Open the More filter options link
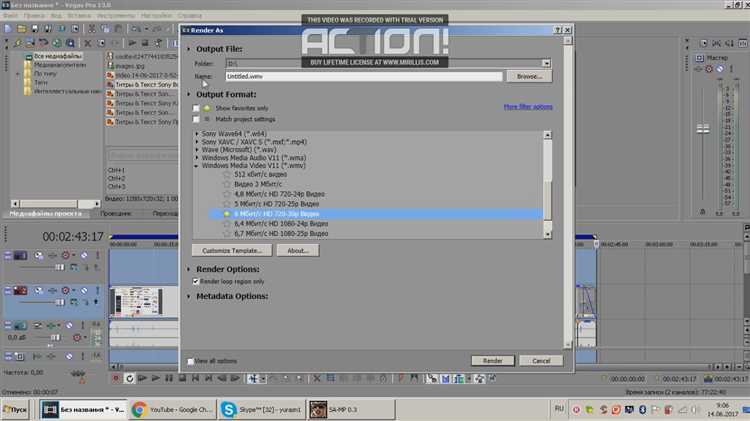750x421 pixels. pyautogui.click(x=528, y=107)
